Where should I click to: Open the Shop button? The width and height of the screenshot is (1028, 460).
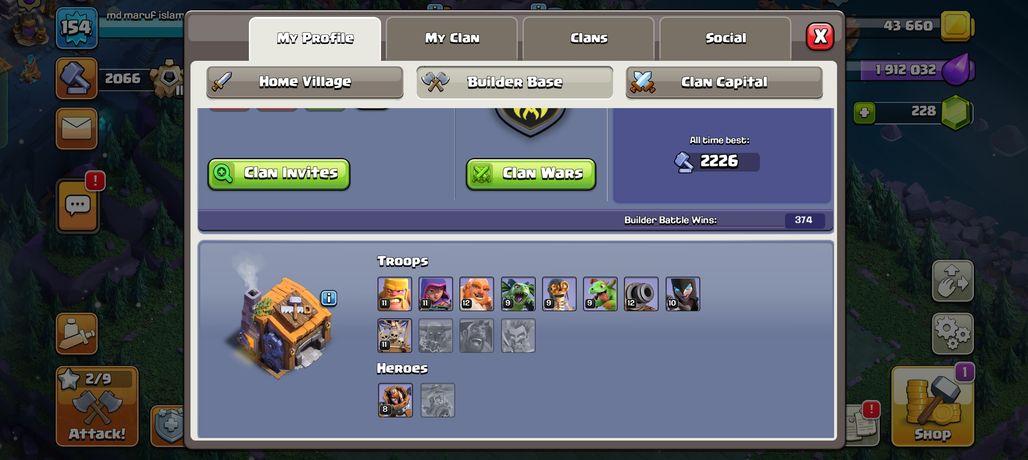tap(932, 406)
